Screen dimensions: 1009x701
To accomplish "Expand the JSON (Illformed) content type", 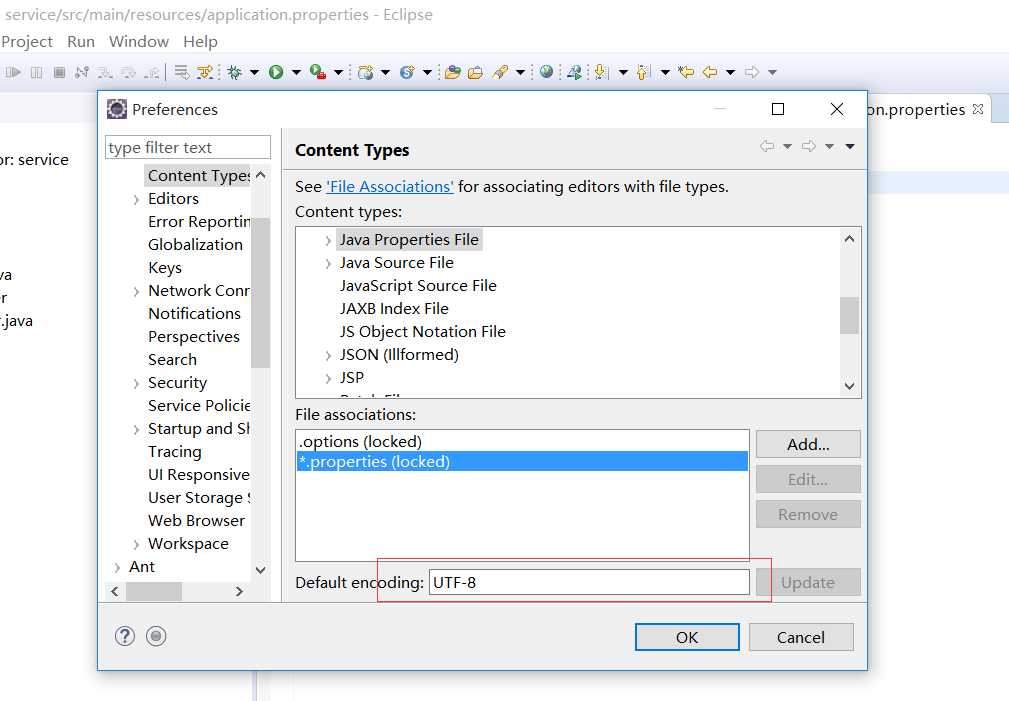I will coord(328,355).
